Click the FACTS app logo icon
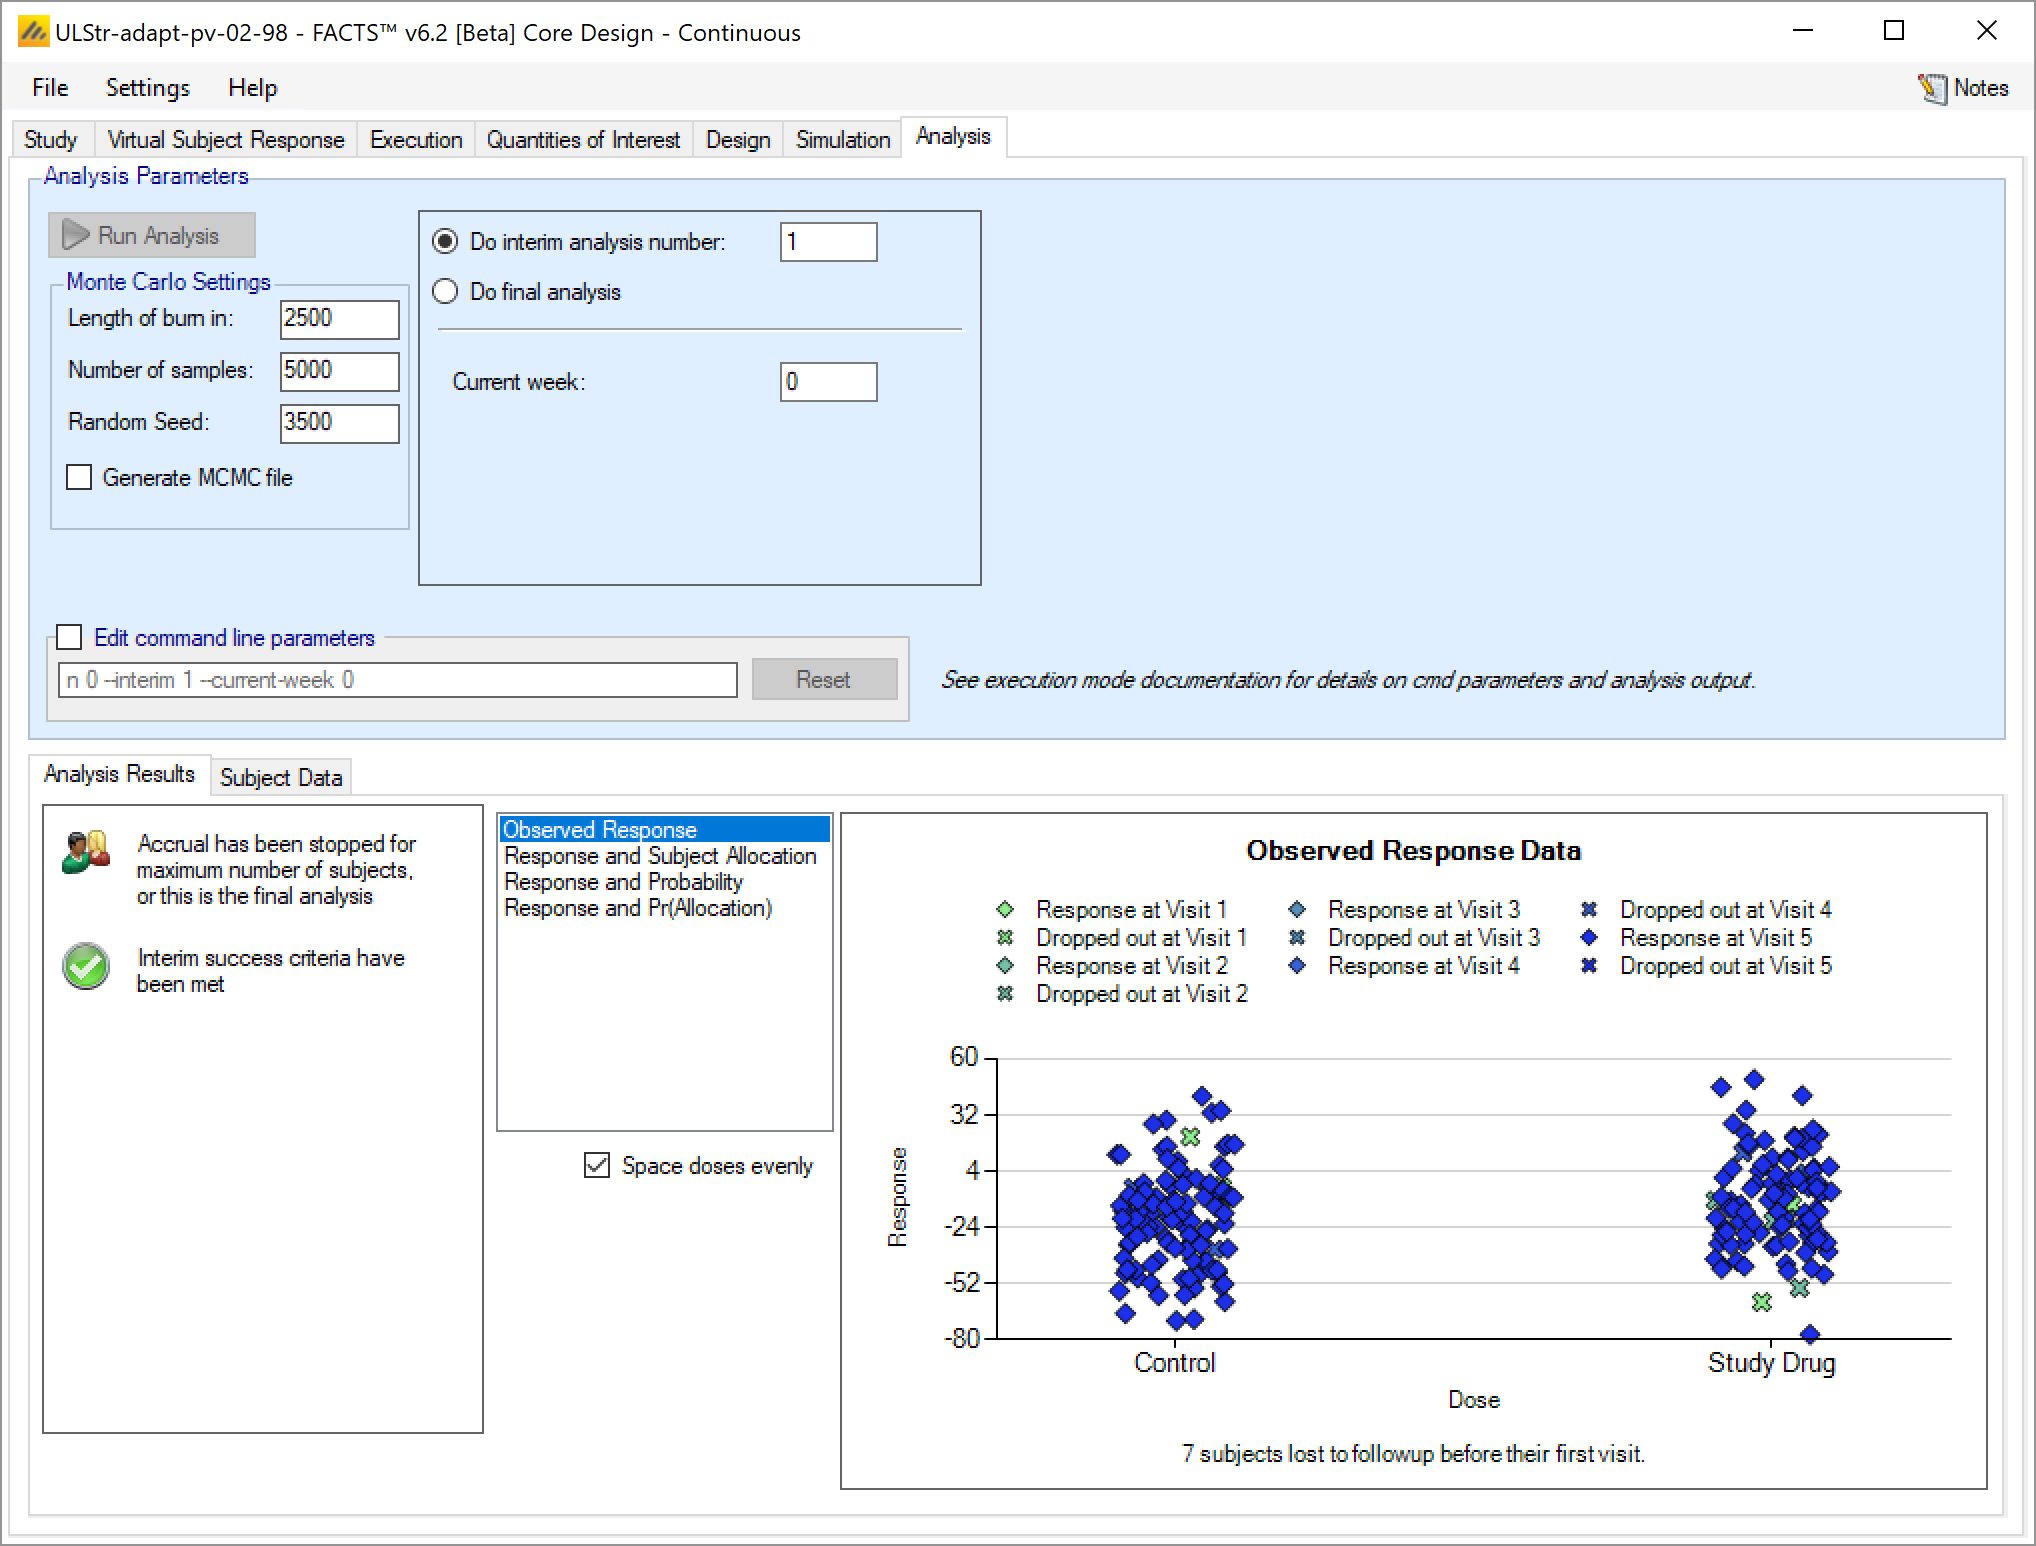This screenshot has height=1546, width=2036. (x=32, y=32)
